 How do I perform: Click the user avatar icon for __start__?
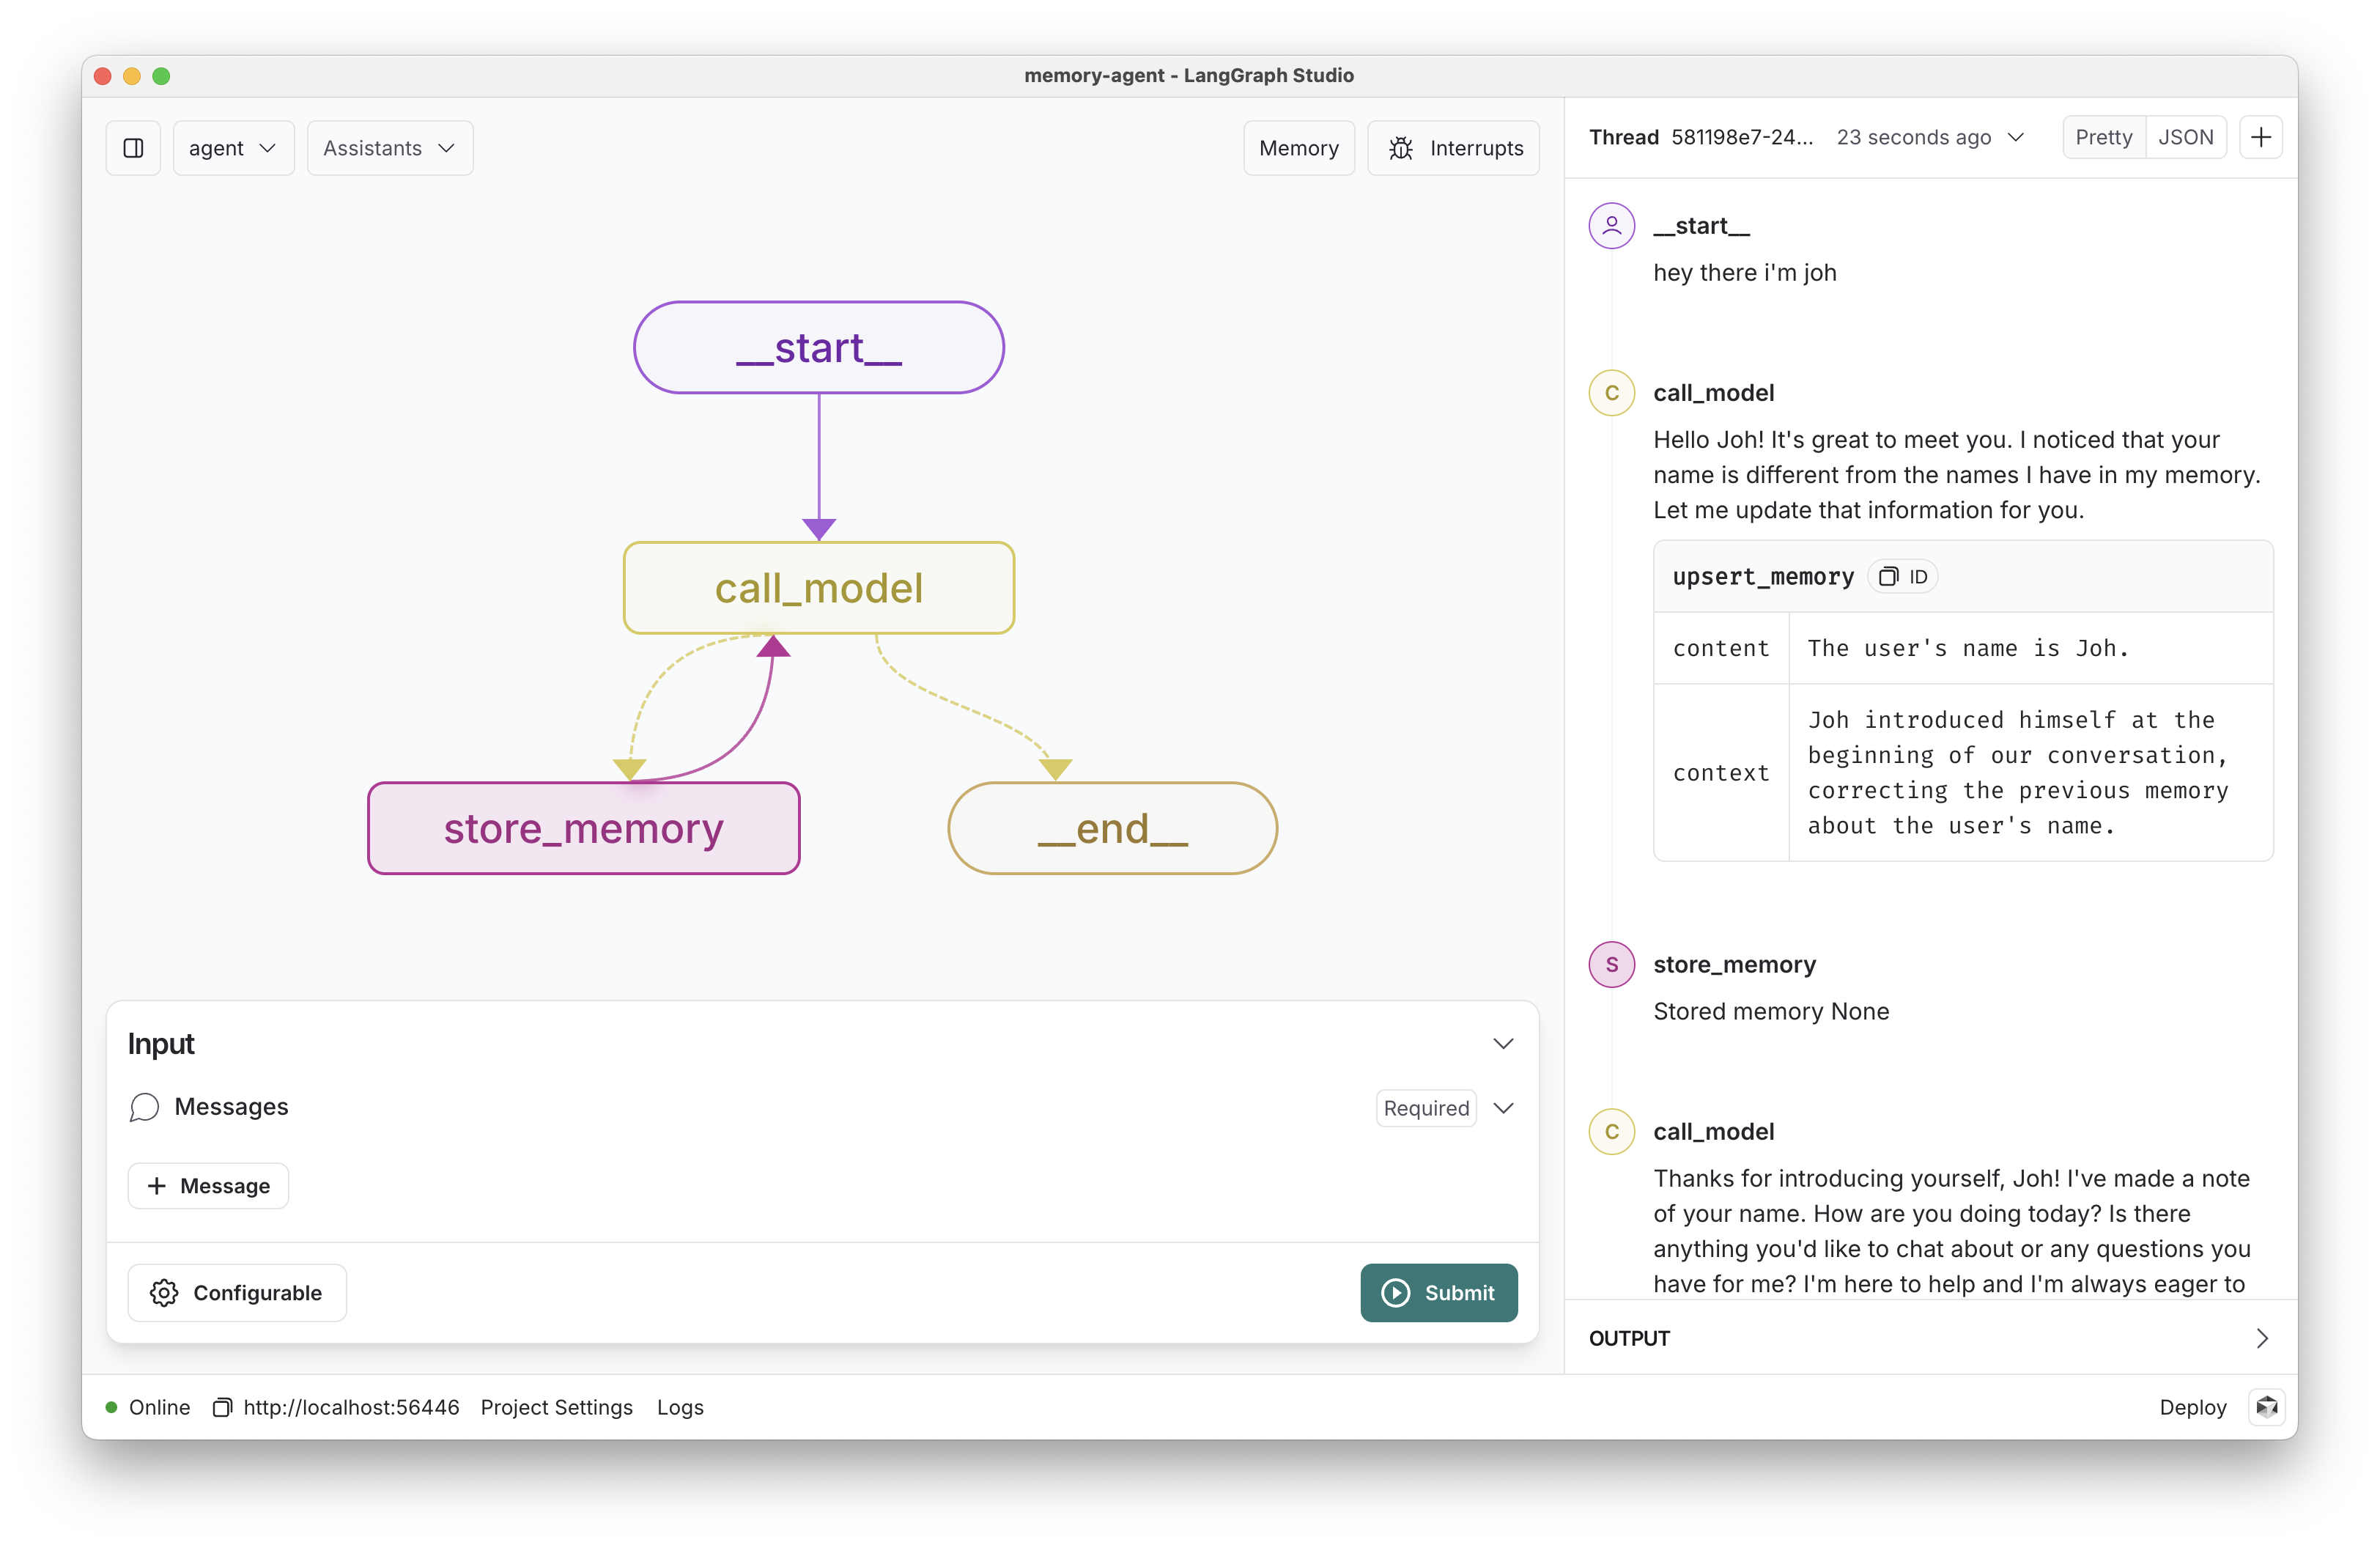1611,226
